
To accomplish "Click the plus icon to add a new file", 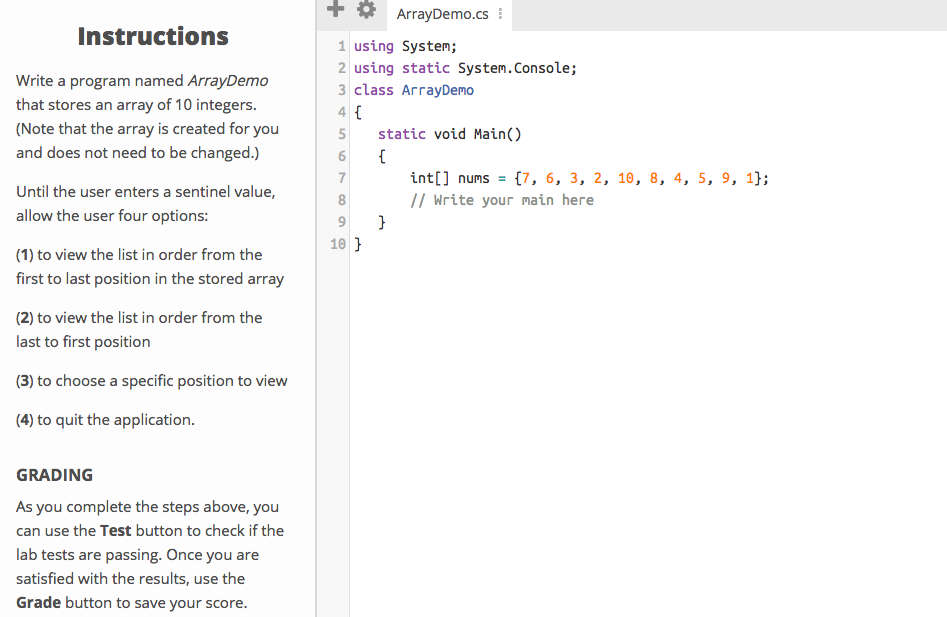I will [x=335, y=9].
